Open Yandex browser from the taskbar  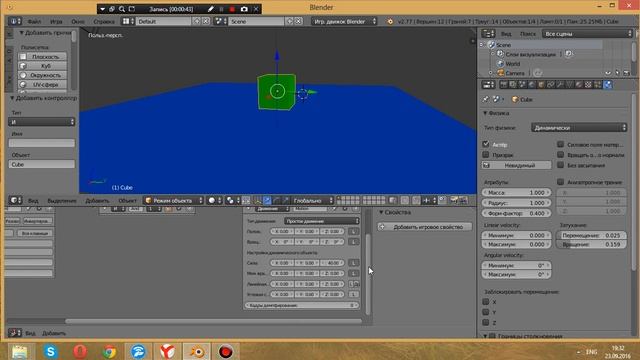click(x=167, y=351)
